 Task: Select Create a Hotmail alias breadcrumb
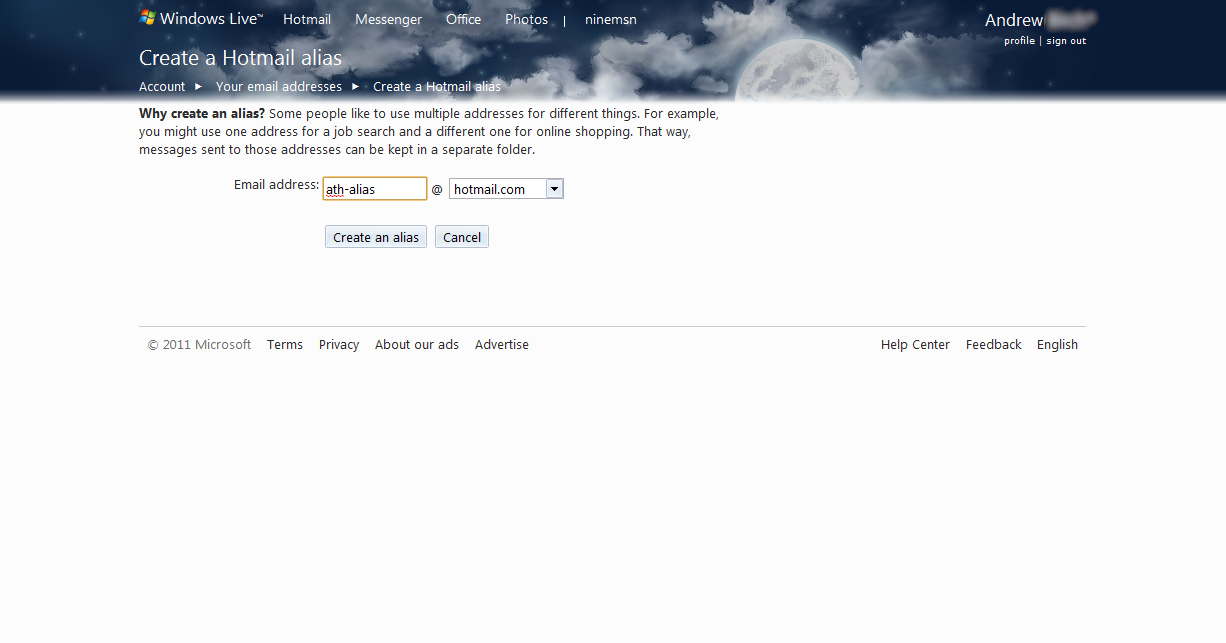(437, 86)
